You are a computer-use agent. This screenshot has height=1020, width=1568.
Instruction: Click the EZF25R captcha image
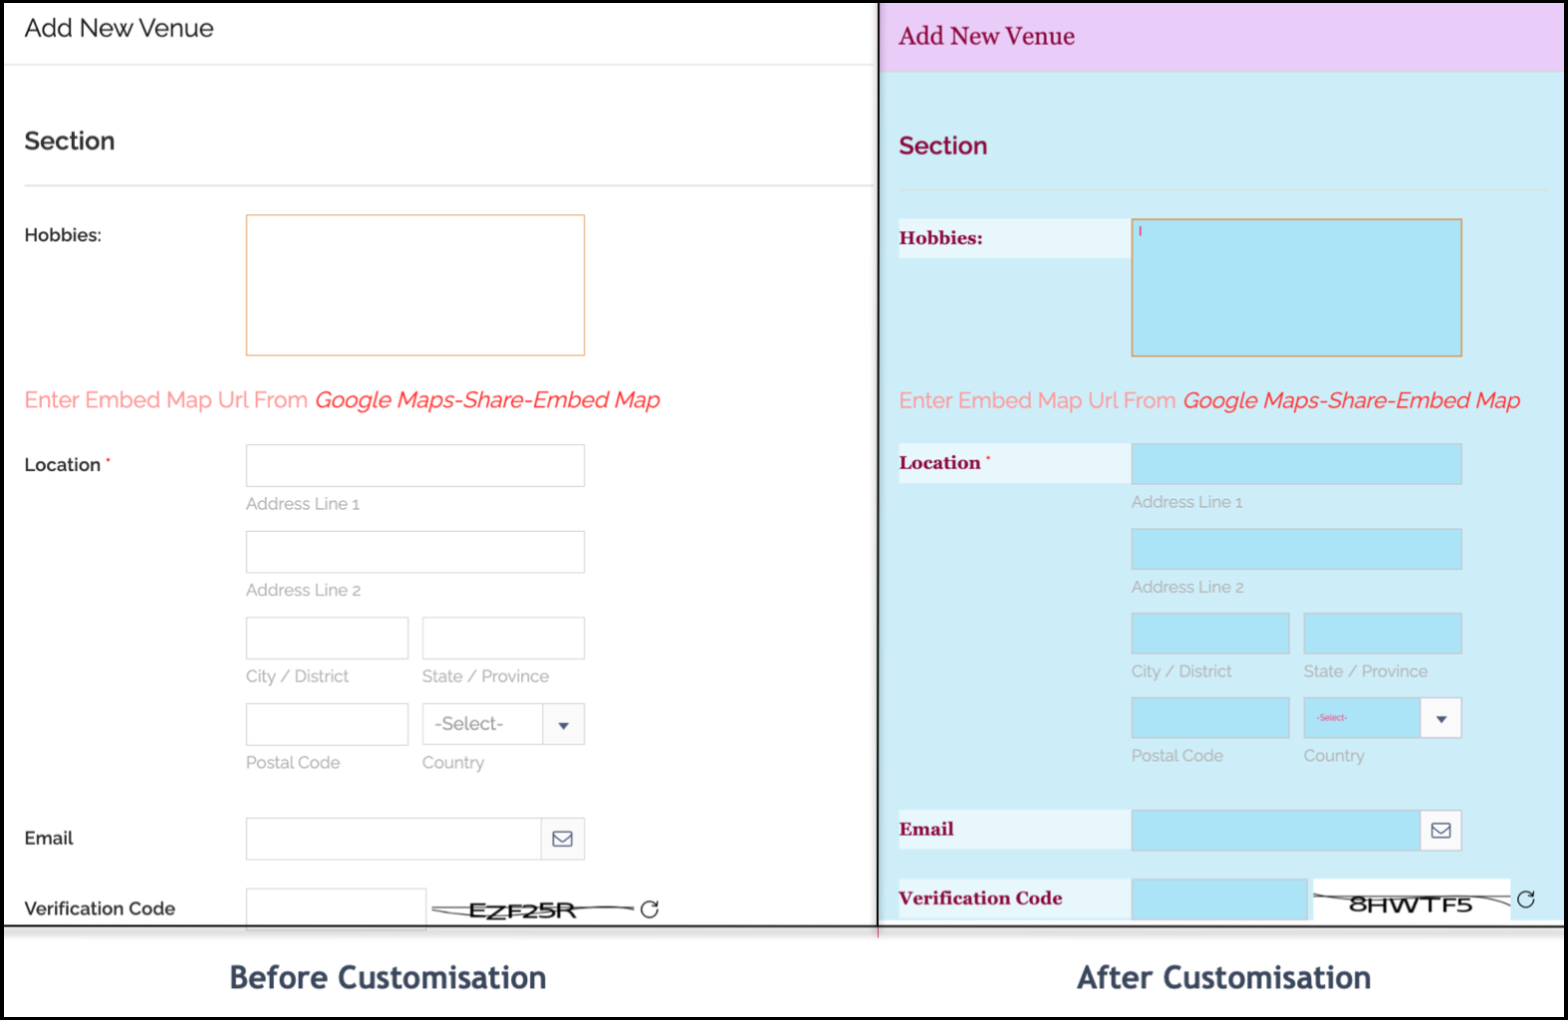532,910
